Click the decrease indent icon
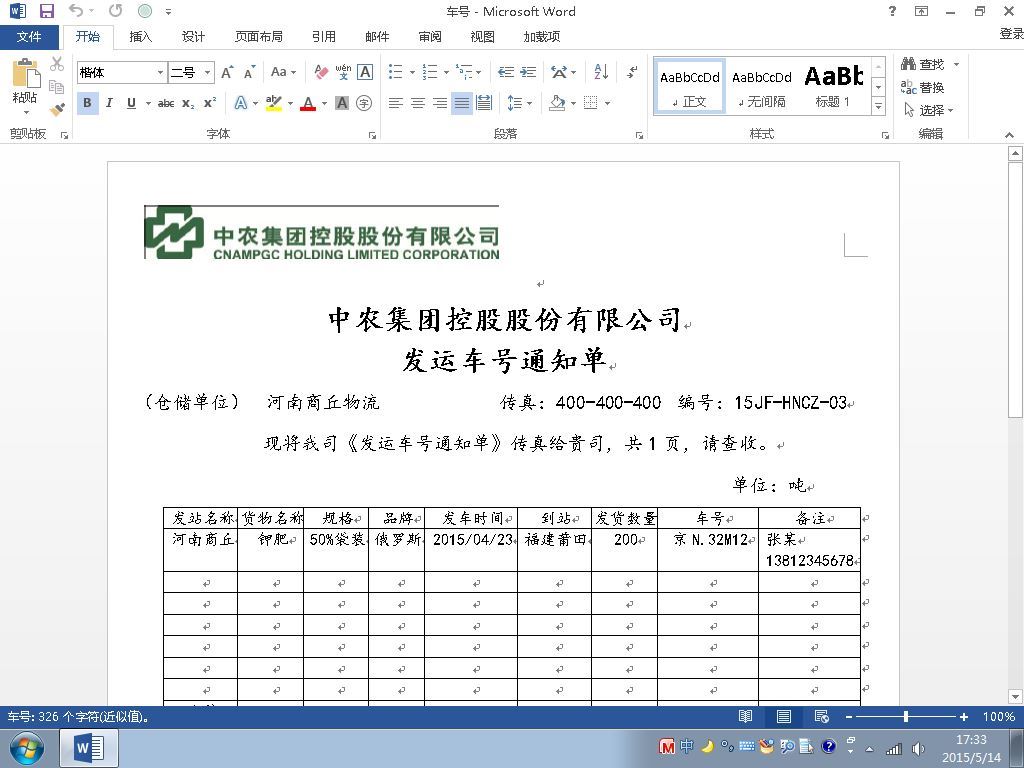This screenshot has width=1024, height=768. pos(505,72)
